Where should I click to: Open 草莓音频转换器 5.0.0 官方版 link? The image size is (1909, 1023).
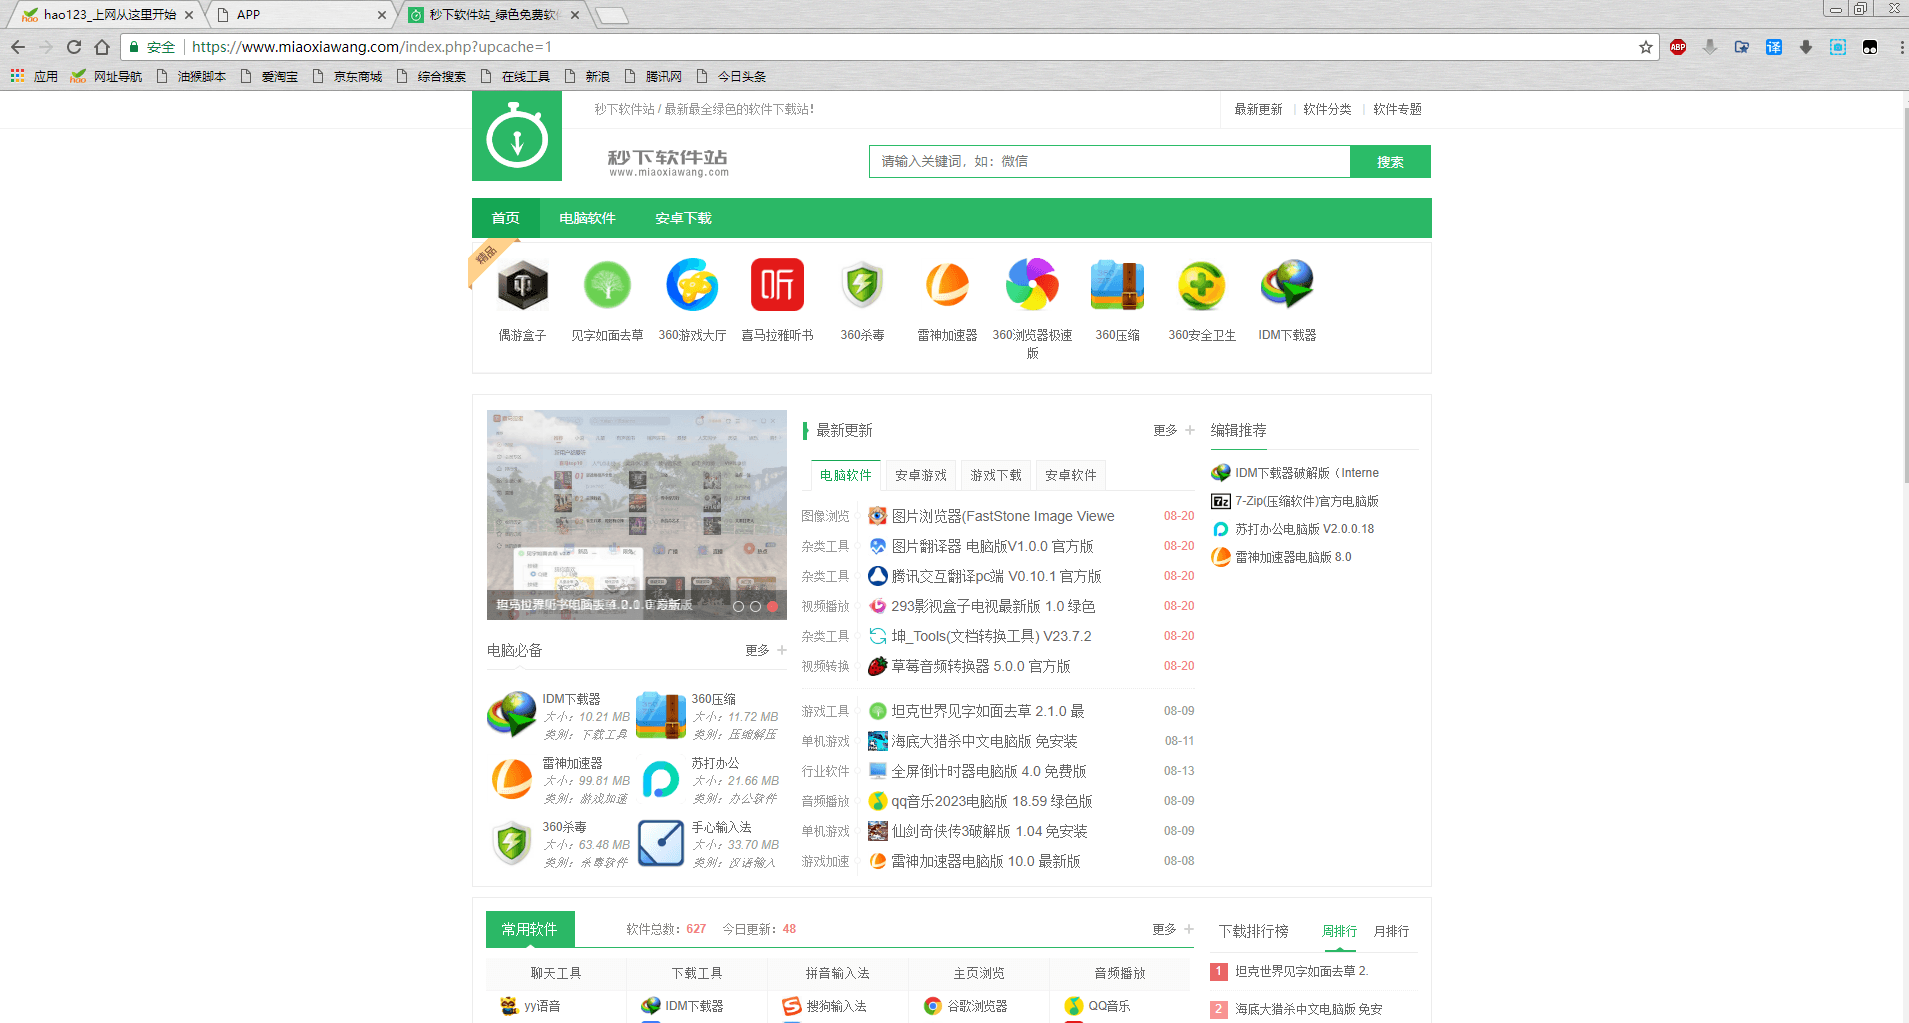pyautogui.click(x=981, y=666)
